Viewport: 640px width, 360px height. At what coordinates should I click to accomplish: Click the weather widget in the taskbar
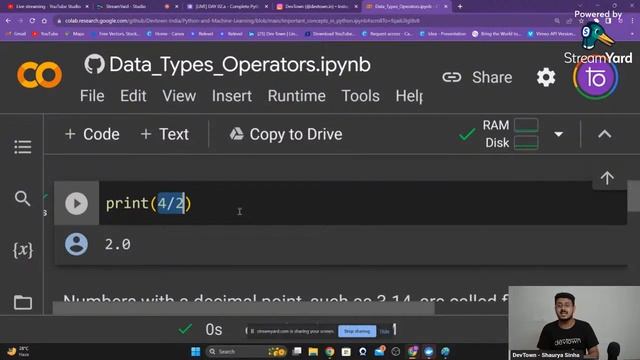coord(18,351)
